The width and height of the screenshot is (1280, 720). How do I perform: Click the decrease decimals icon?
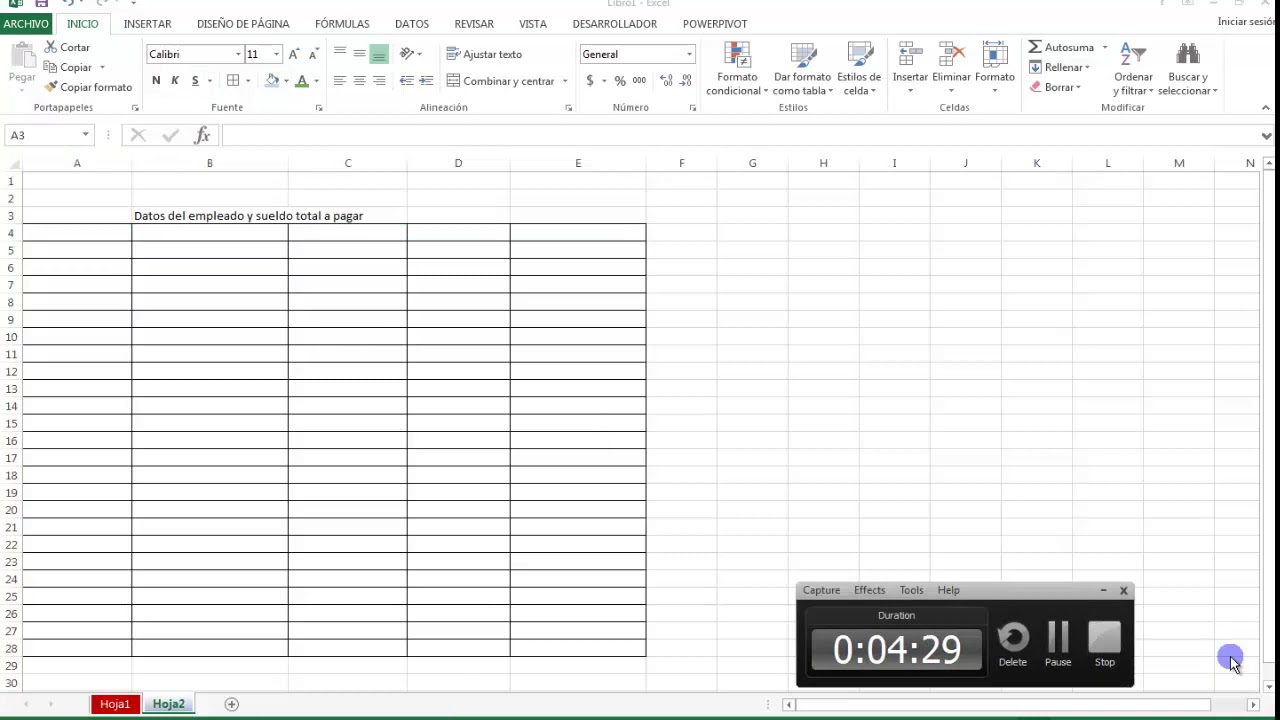[x=686, y=80]
